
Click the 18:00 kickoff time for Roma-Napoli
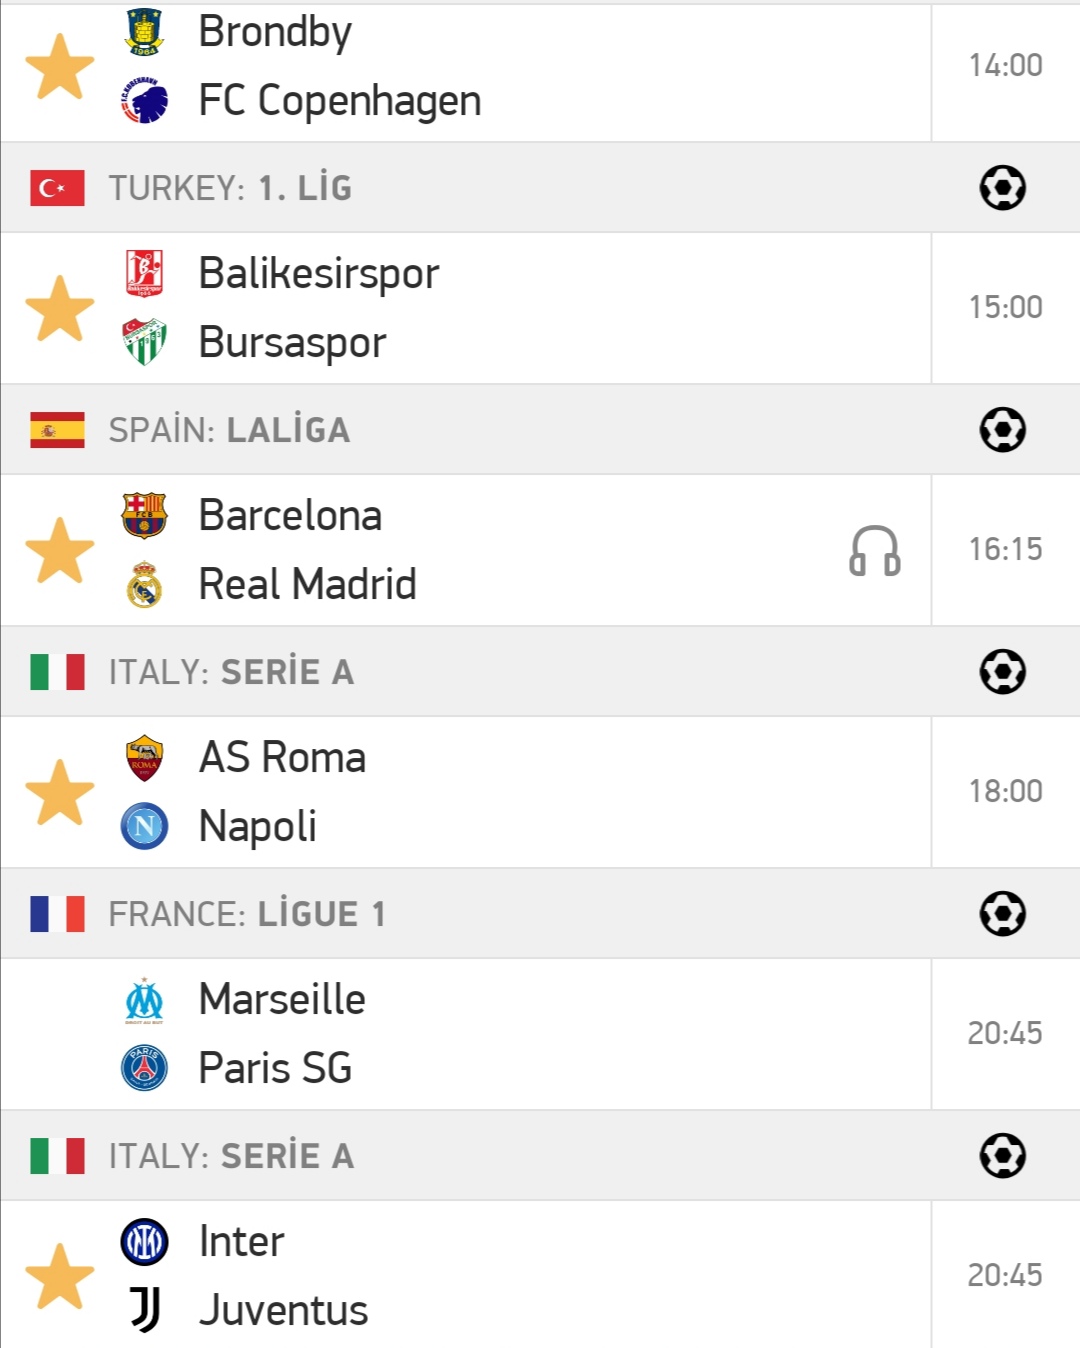click(1005, 792)
